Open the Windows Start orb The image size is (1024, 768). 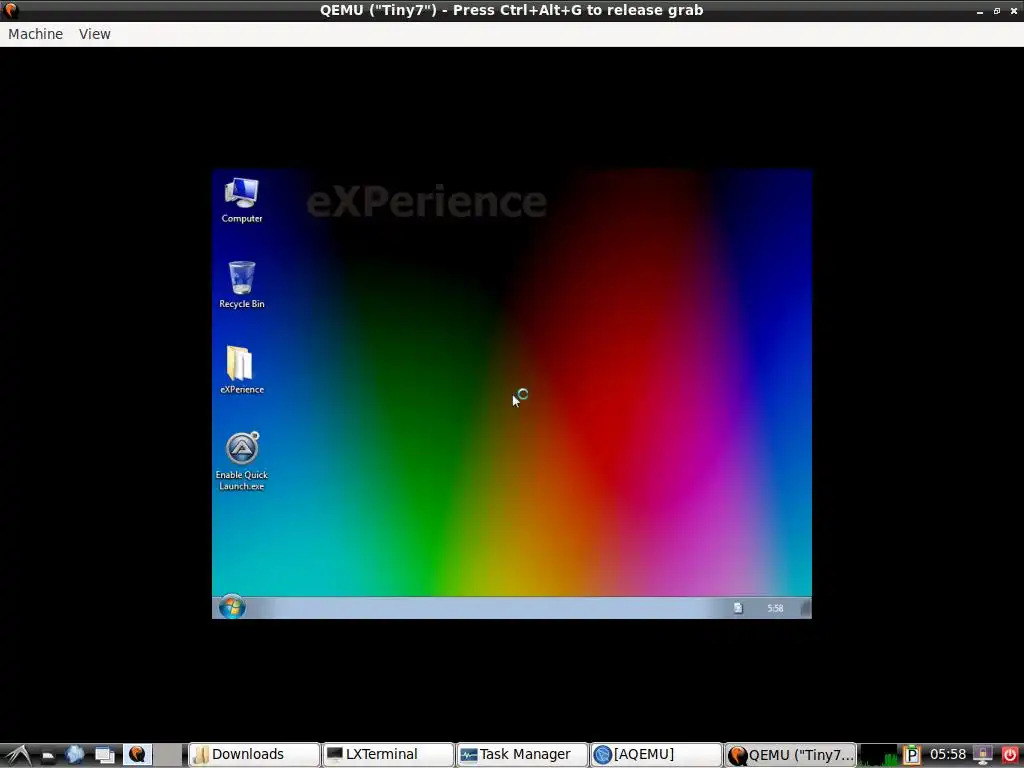(232, 607)
